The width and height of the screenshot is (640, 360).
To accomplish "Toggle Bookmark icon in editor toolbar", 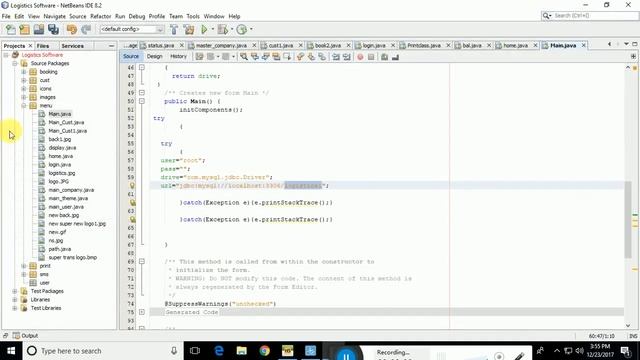I will click(322, 57).
